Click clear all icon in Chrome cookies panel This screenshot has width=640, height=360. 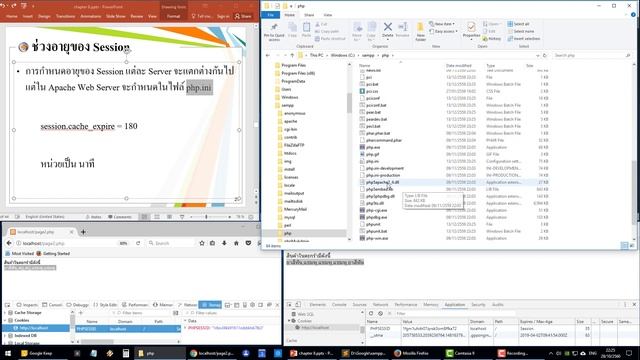(380, 313)
